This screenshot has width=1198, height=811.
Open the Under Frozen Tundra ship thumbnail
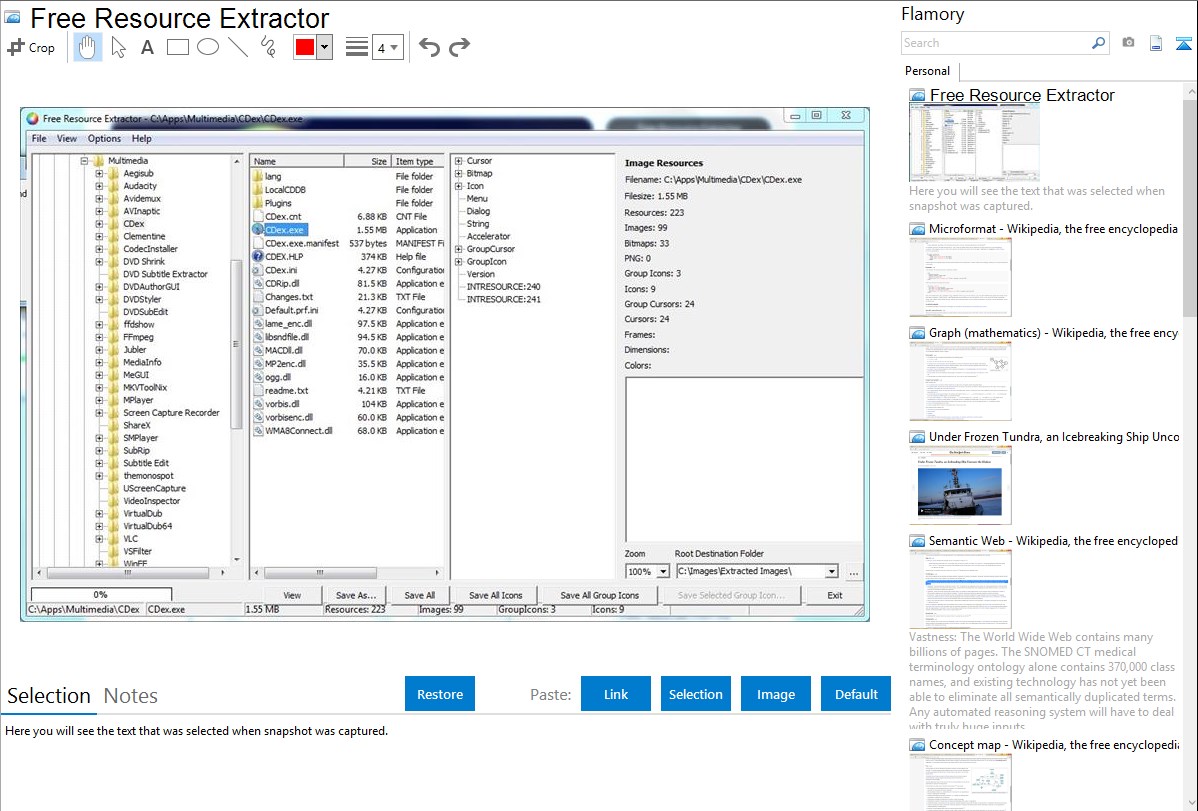960,485
